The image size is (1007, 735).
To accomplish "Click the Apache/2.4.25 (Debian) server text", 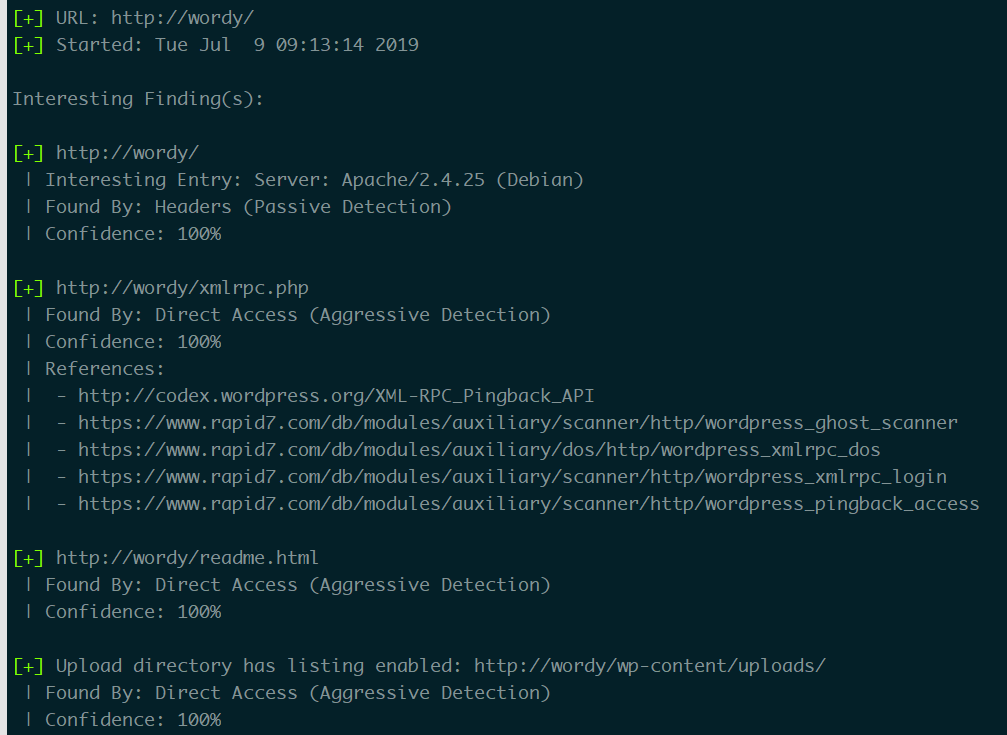I will pyautogui.click(x=462, y=180).
